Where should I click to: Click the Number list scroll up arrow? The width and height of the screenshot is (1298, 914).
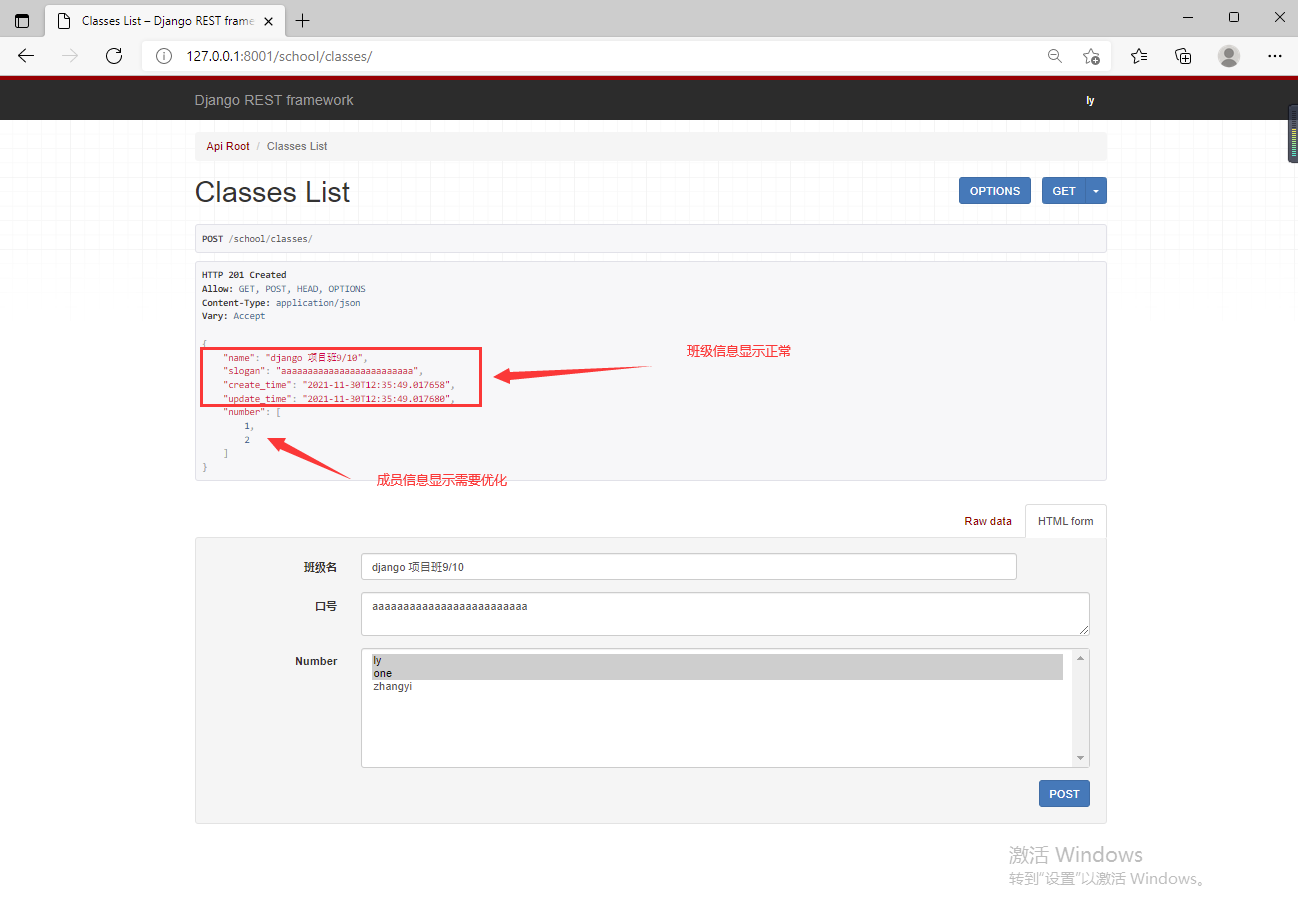coord(1080,657)
